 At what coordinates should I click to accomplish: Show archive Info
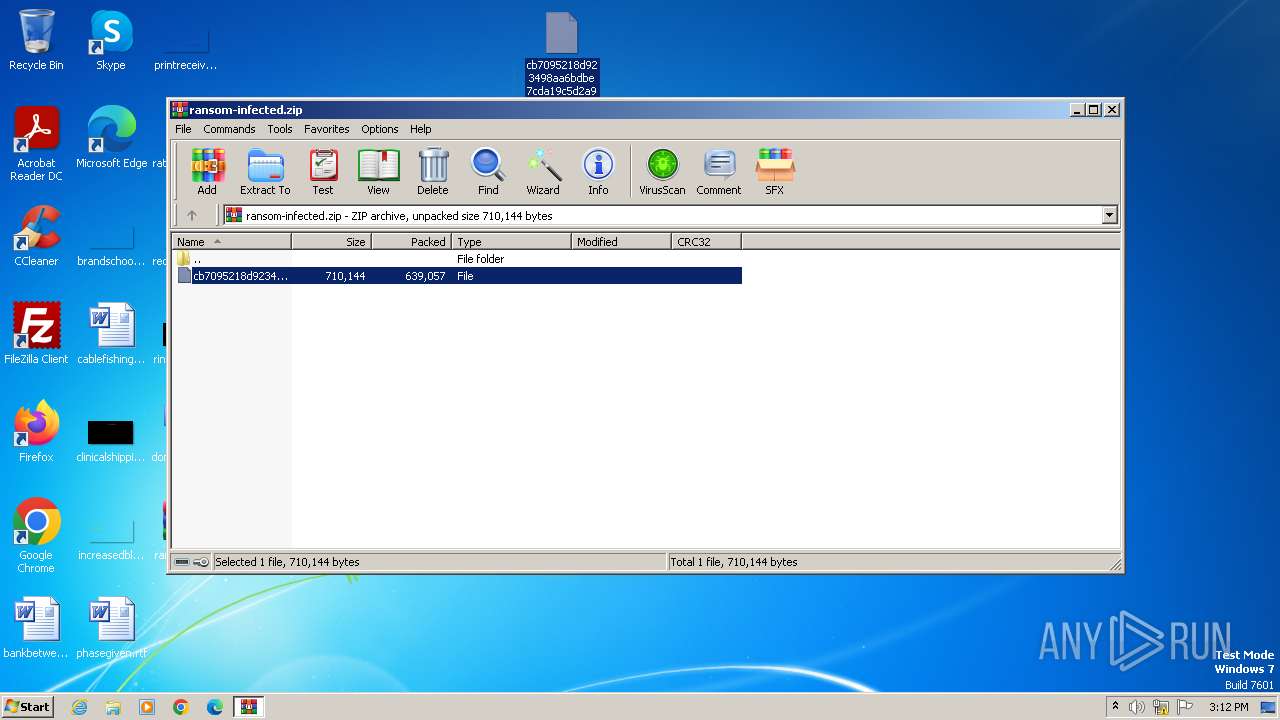pos(598,172)
